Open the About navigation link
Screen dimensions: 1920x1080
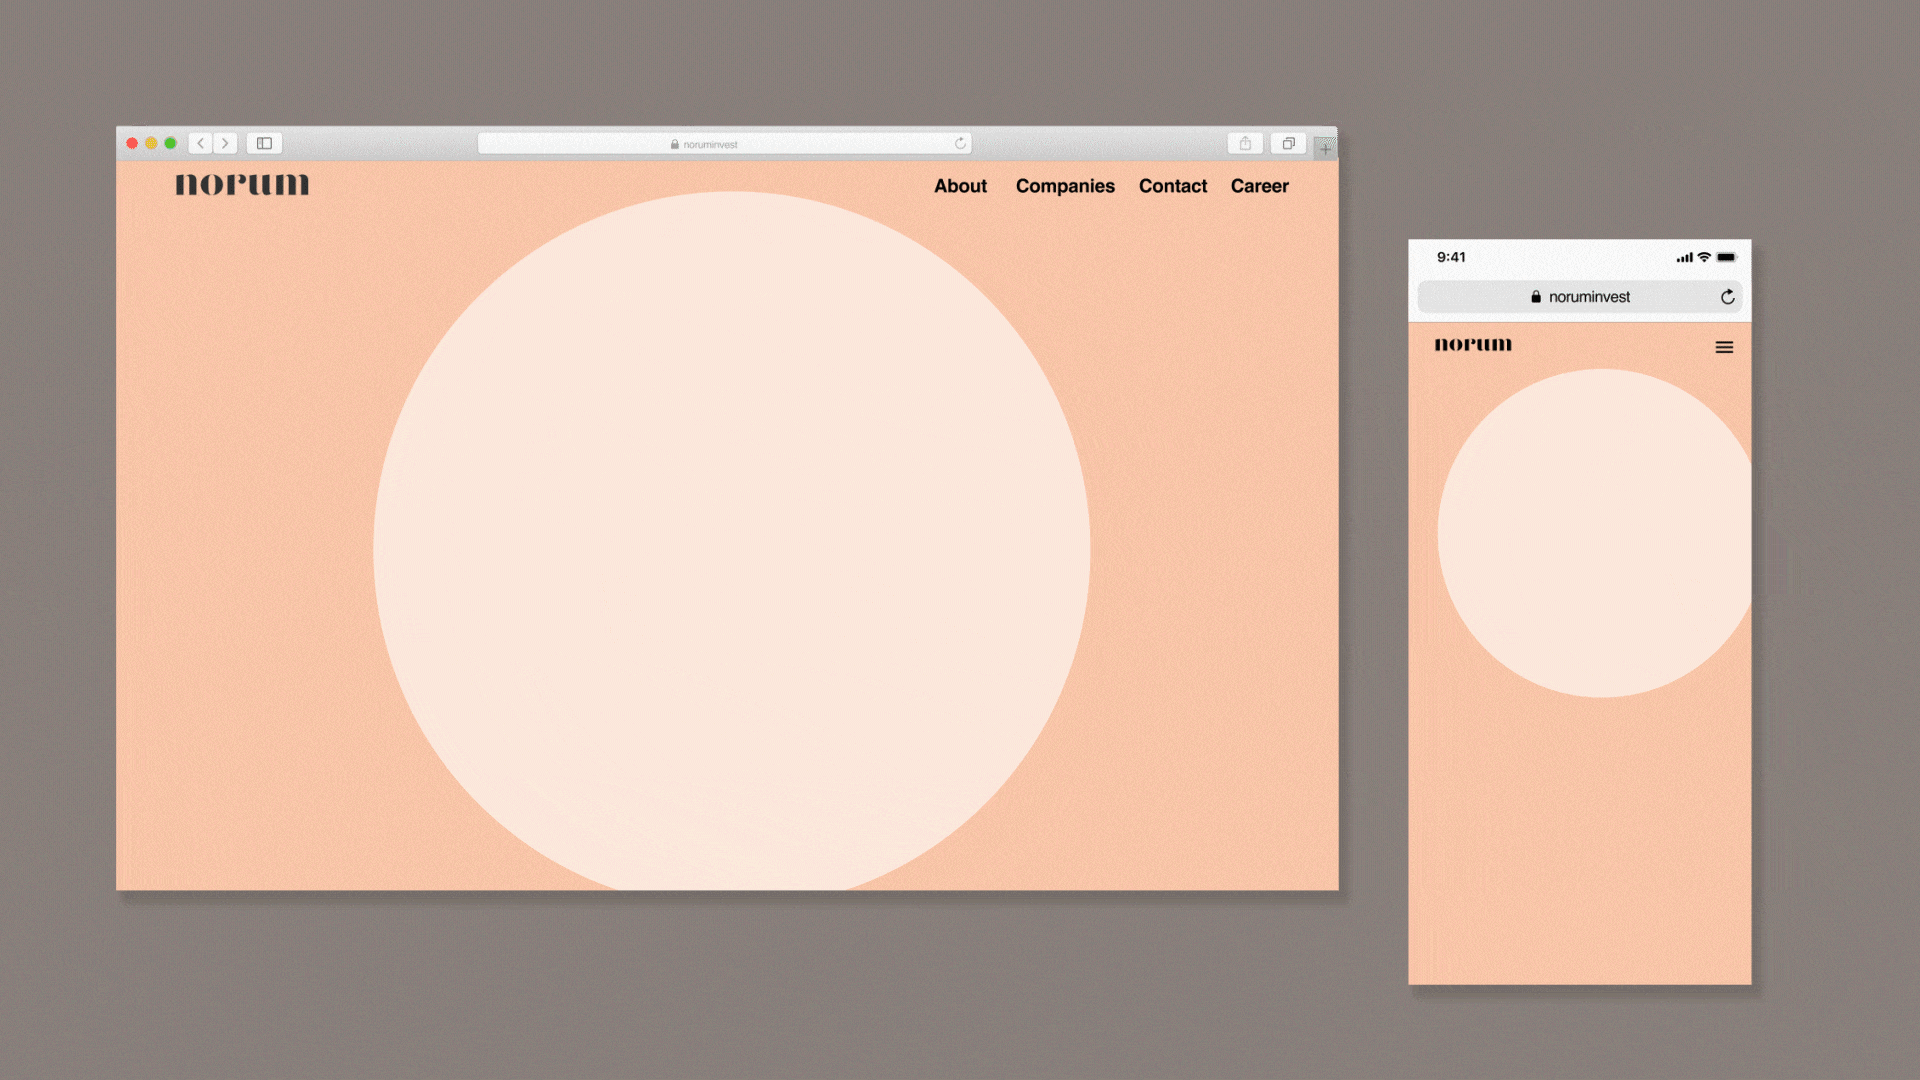pyautogui.click(x=960, y=186)
